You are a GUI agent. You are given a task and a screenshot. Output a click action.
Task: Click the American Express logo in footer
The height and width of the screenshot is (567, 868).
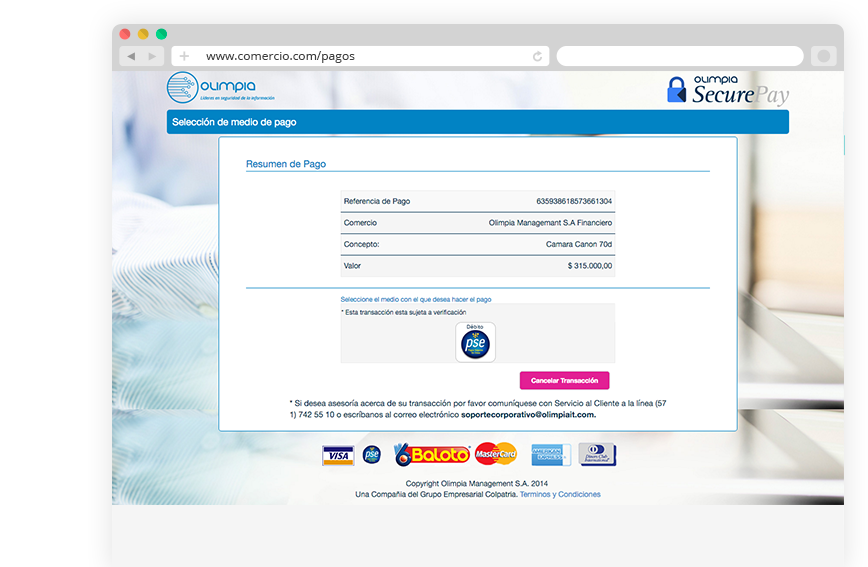[x=550, y=455]
